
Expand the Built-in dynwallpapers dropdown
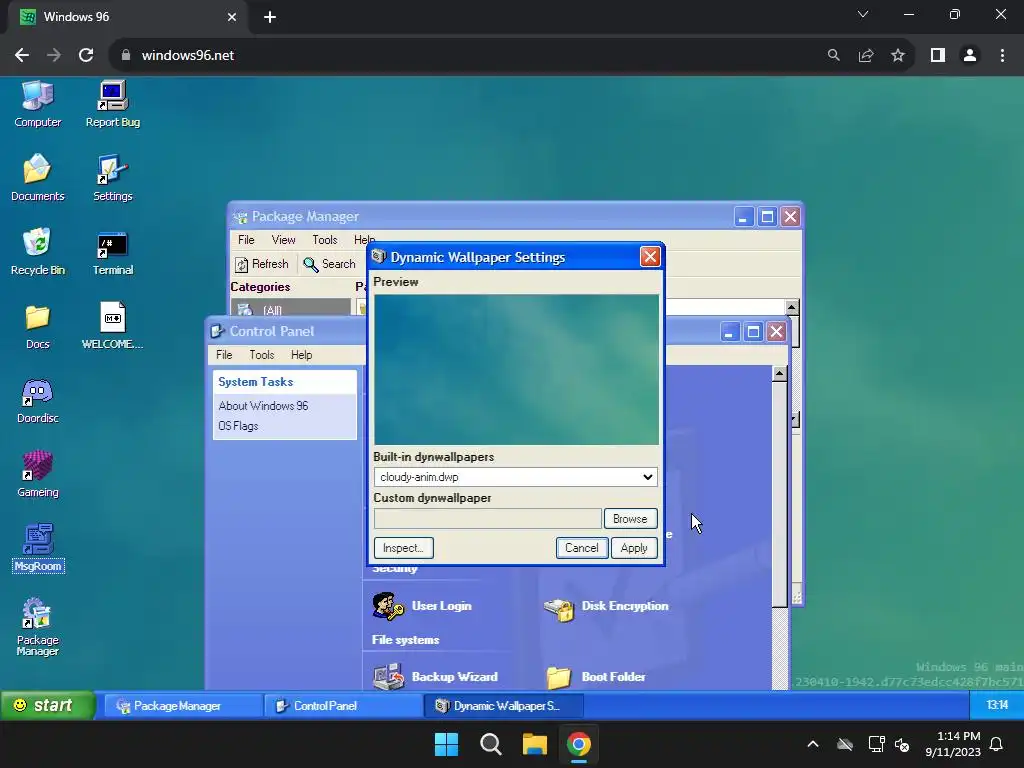coord(515,477)
